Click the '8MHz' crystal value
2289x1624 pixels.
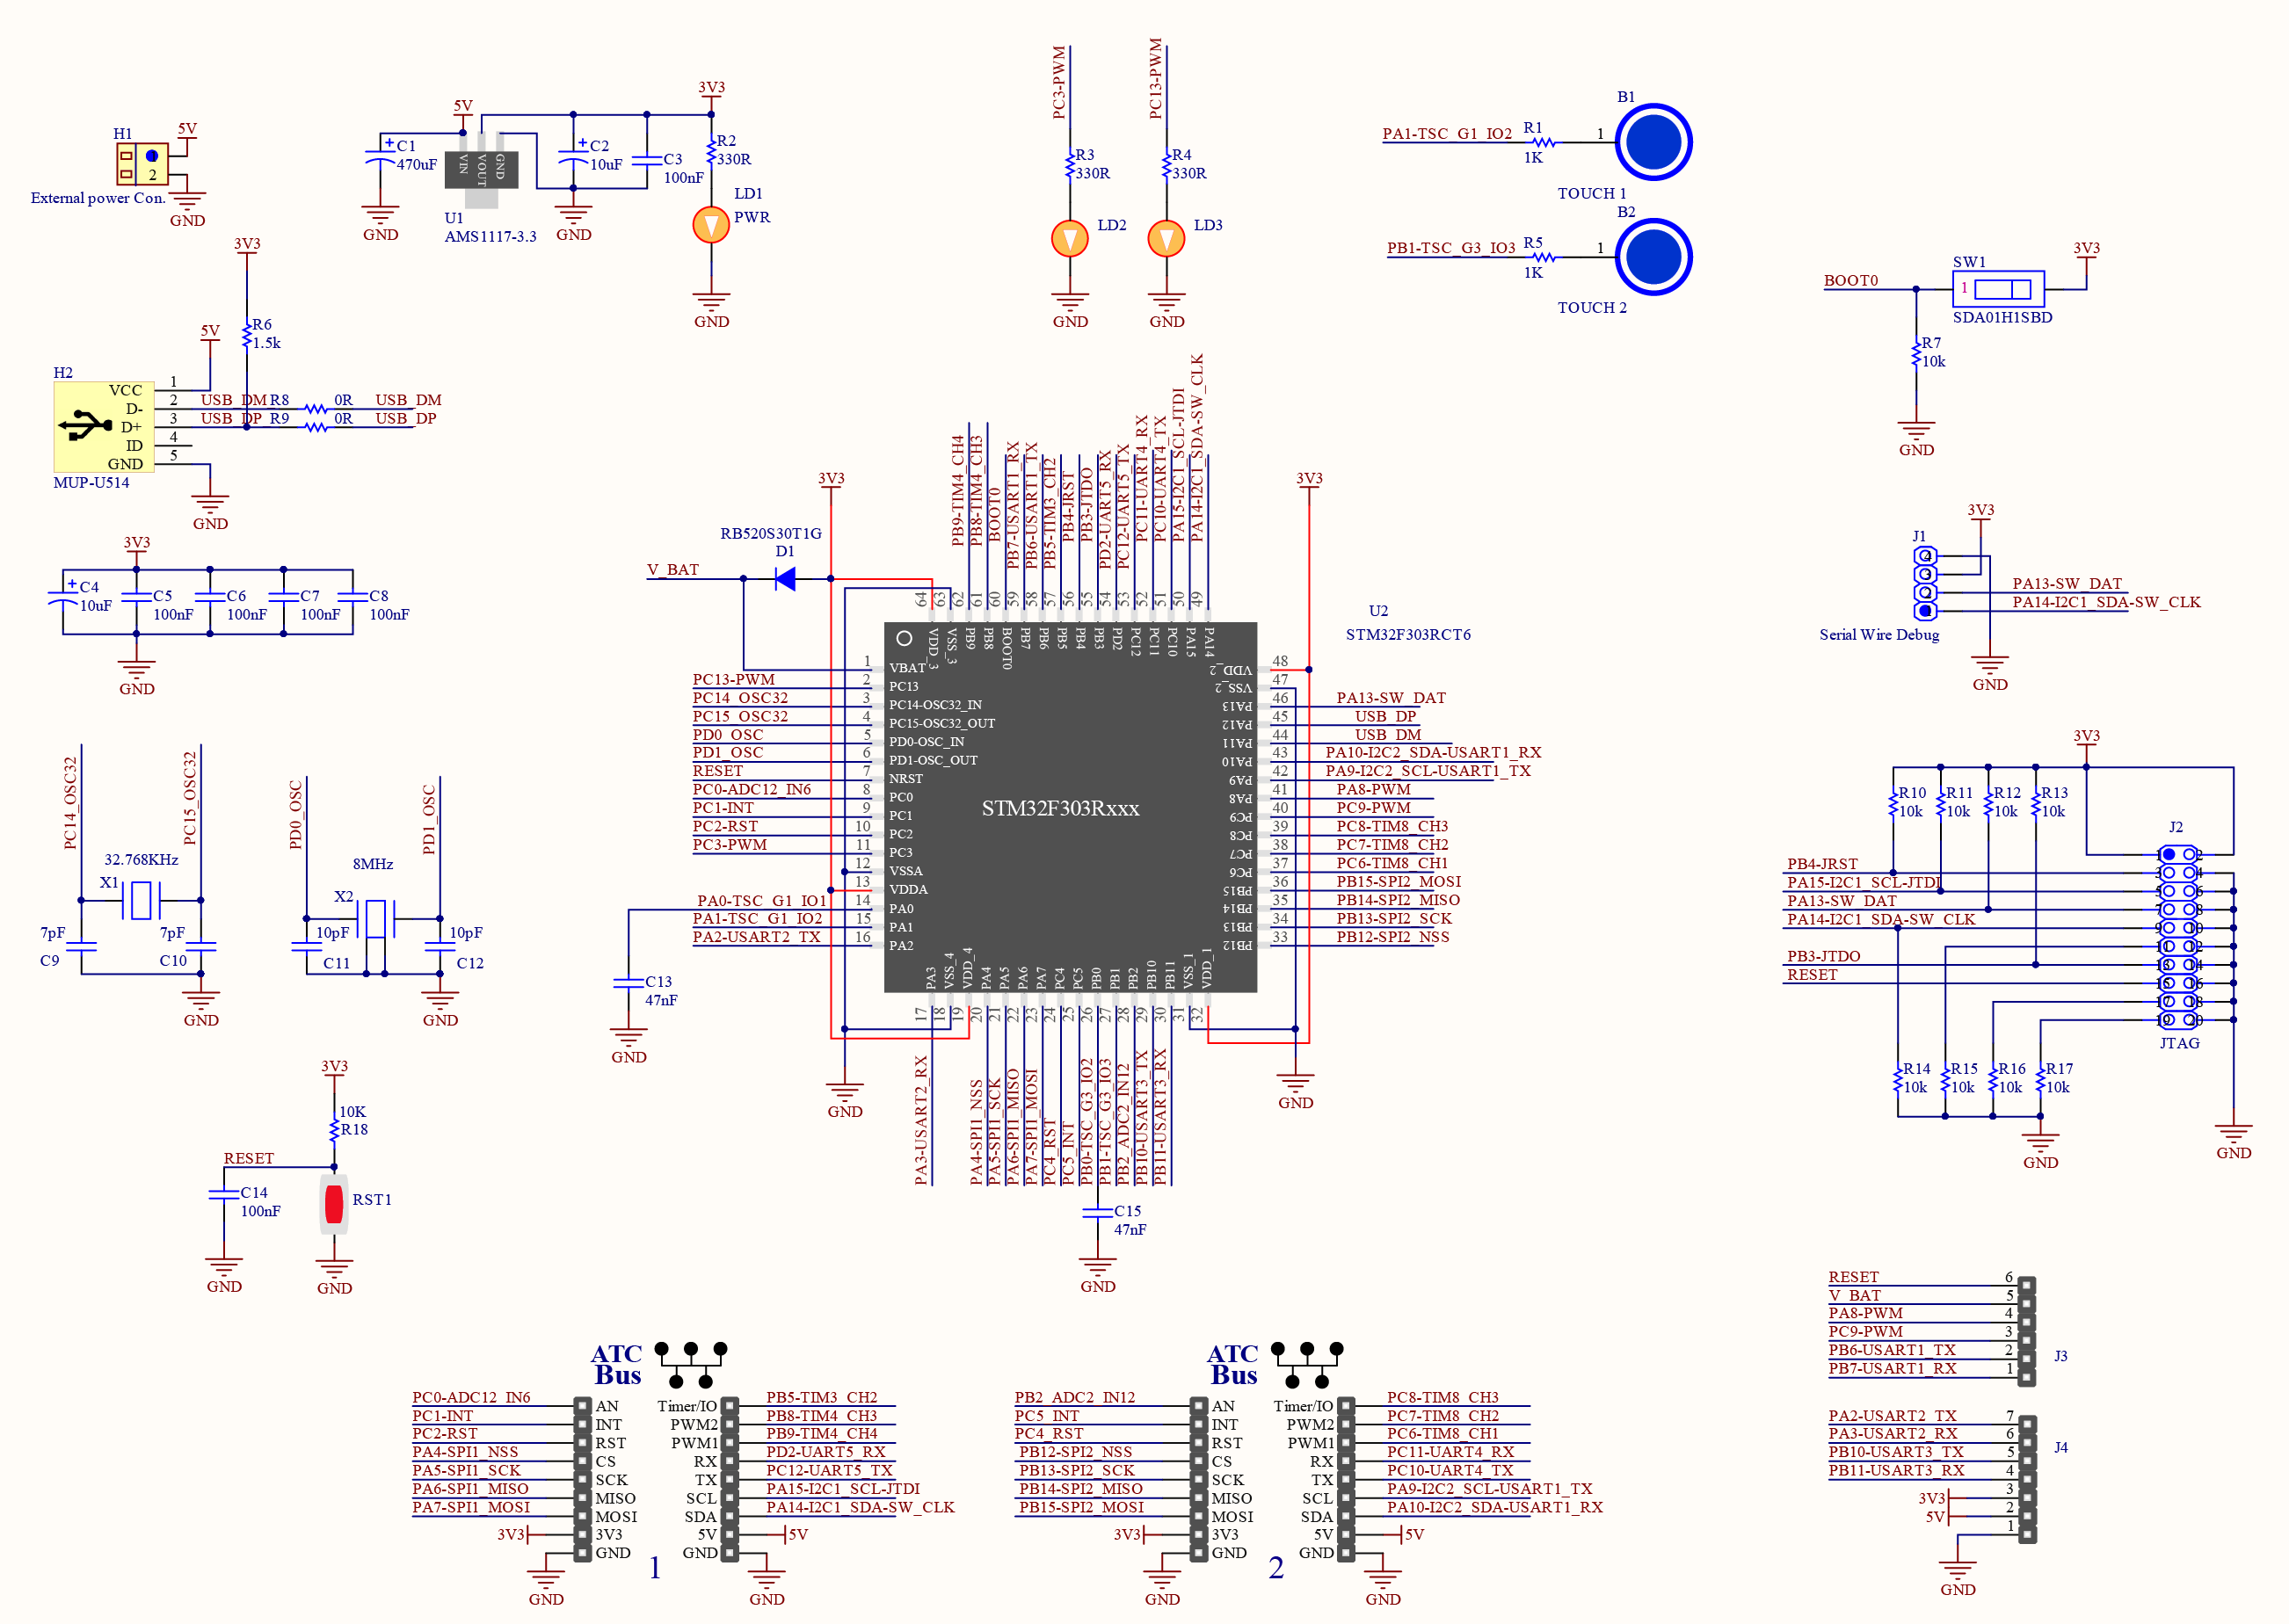coord(372,864)
